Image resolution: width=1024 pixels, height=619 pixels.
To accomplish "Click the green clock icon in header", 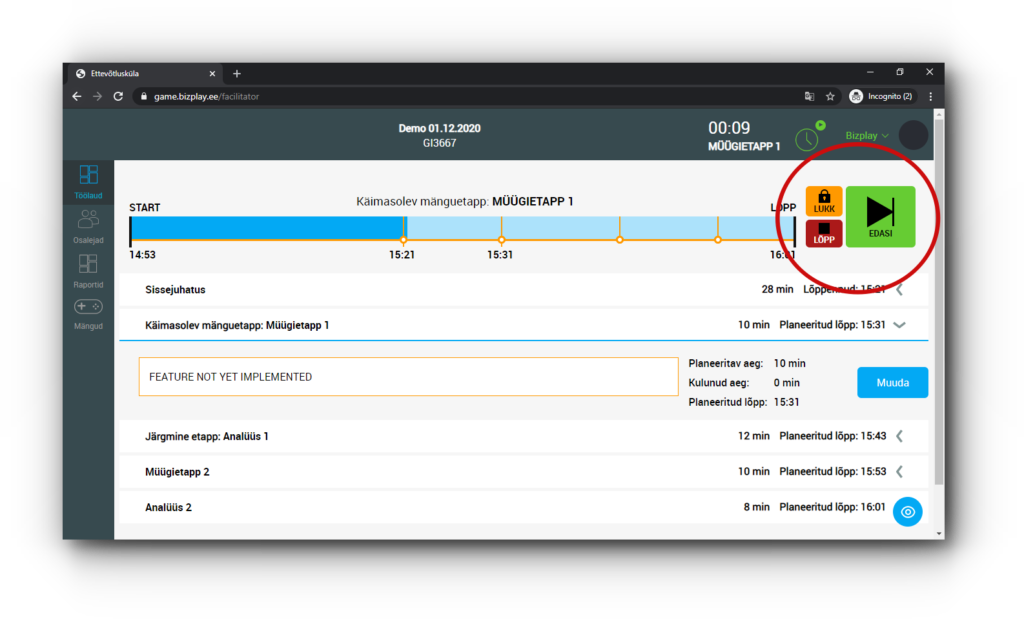I will [x=806, y=139].
